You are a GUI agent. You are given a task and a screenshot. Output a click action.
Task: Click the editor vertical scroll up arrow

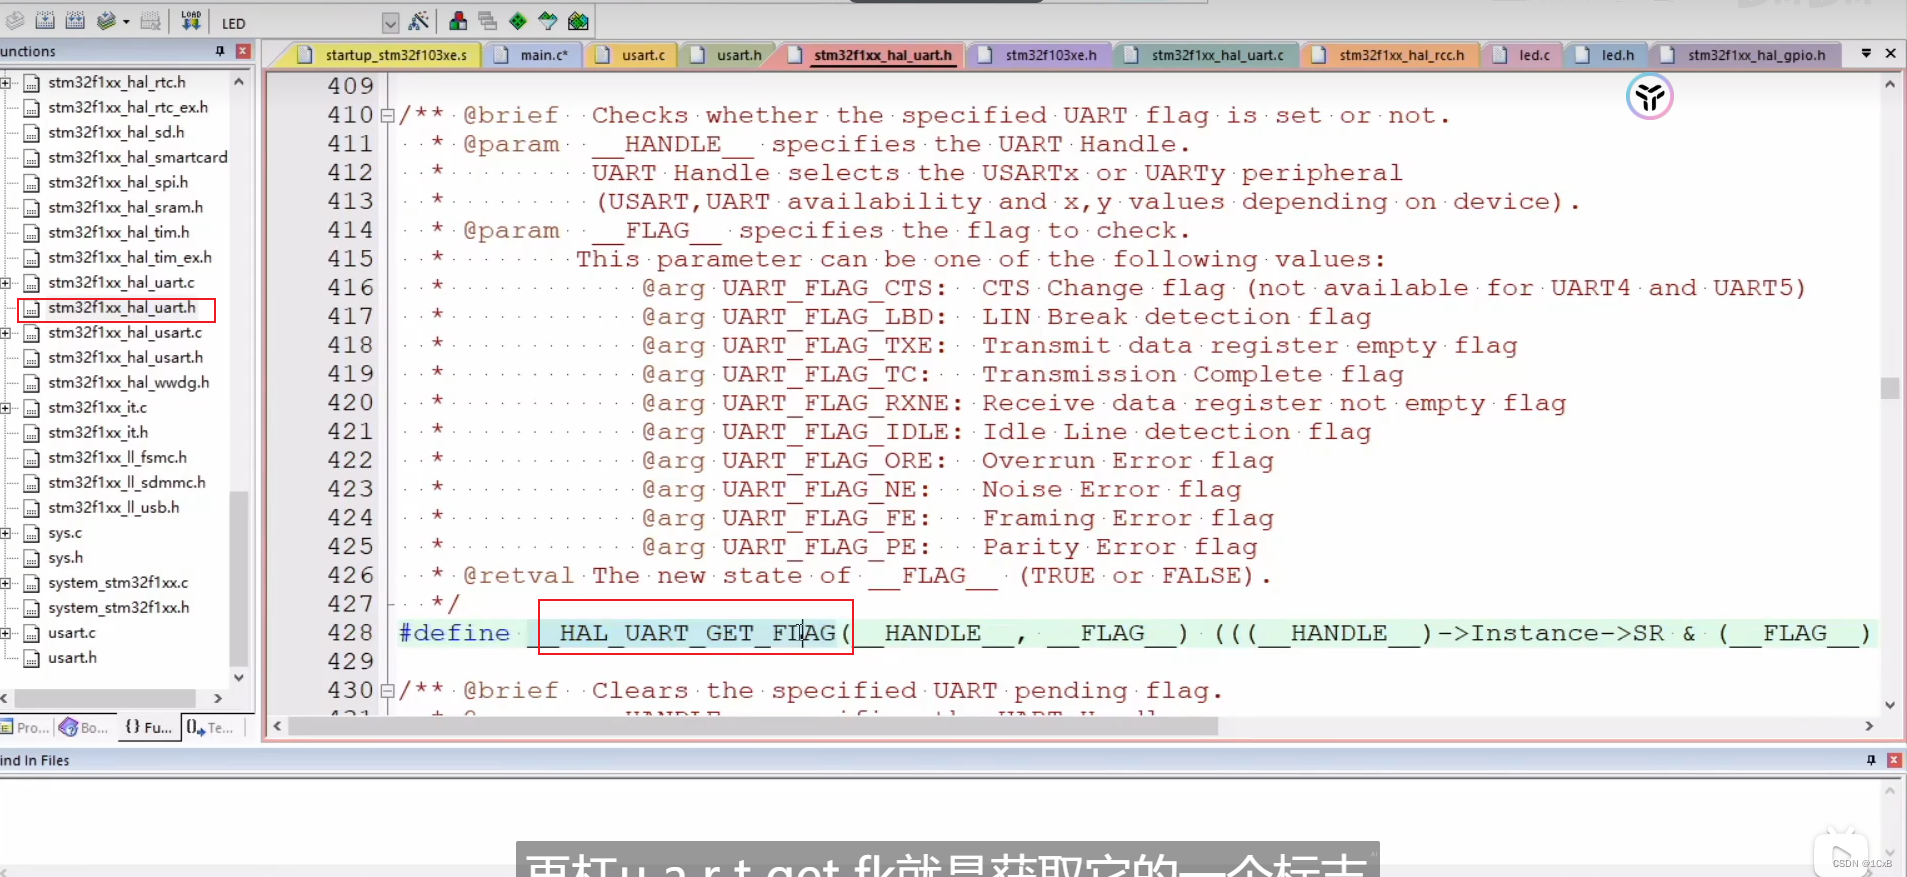[1889, 84]
